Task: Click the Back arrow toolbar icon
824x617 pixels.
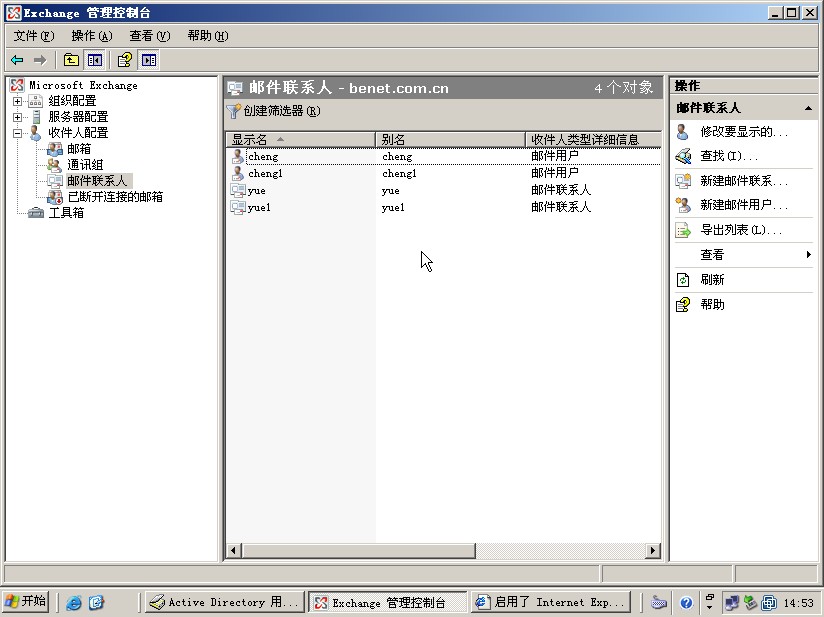Action: coord(17,60)
